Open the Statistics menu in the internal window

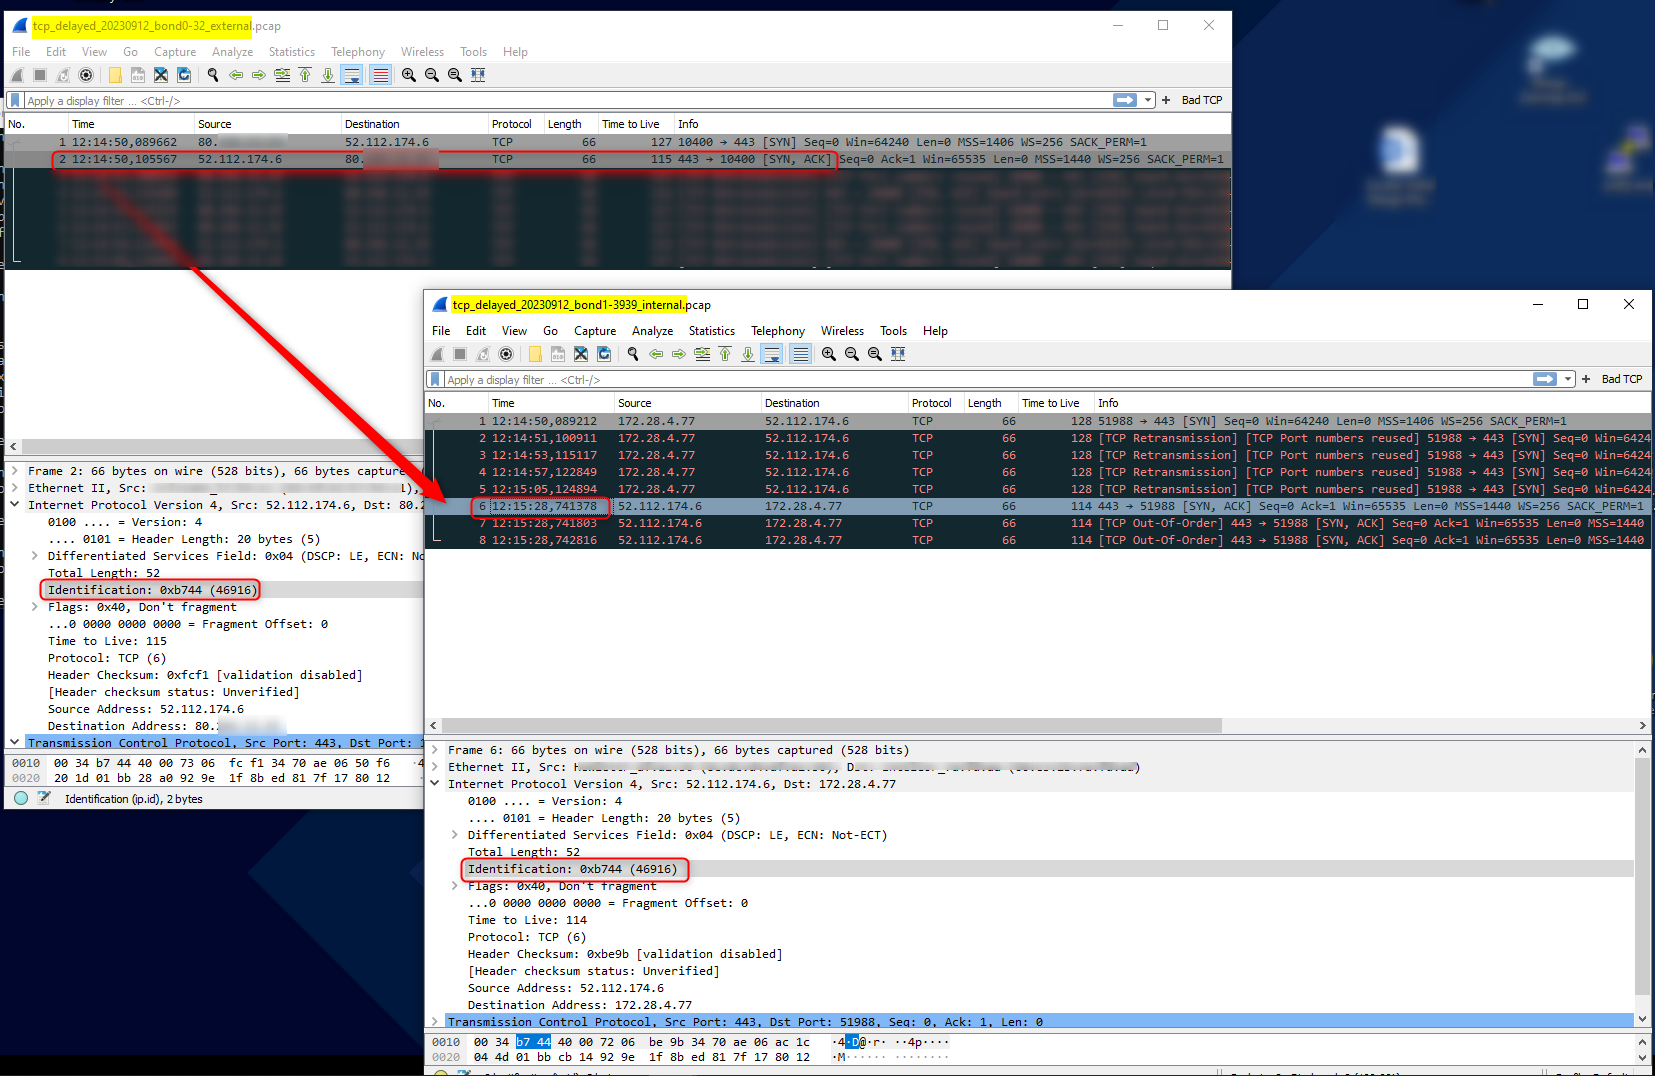click(x=711, y=331)
